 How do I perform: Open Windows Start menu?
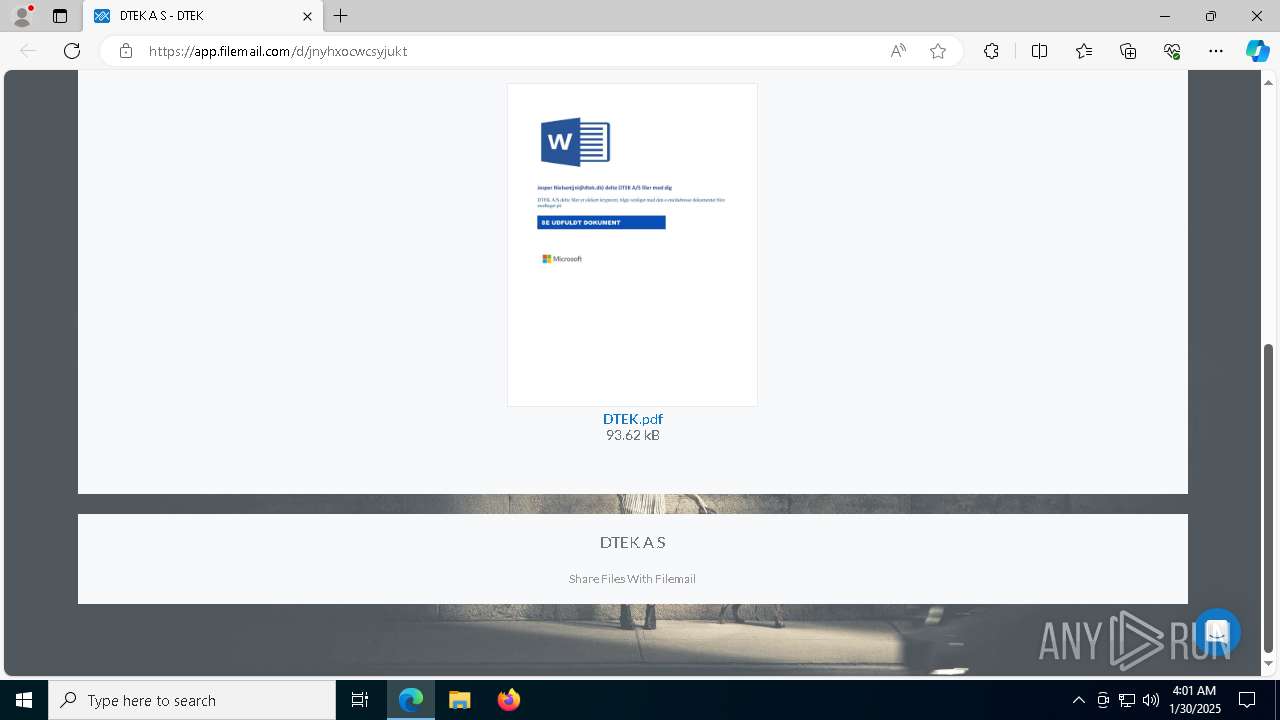coord(24,700)
